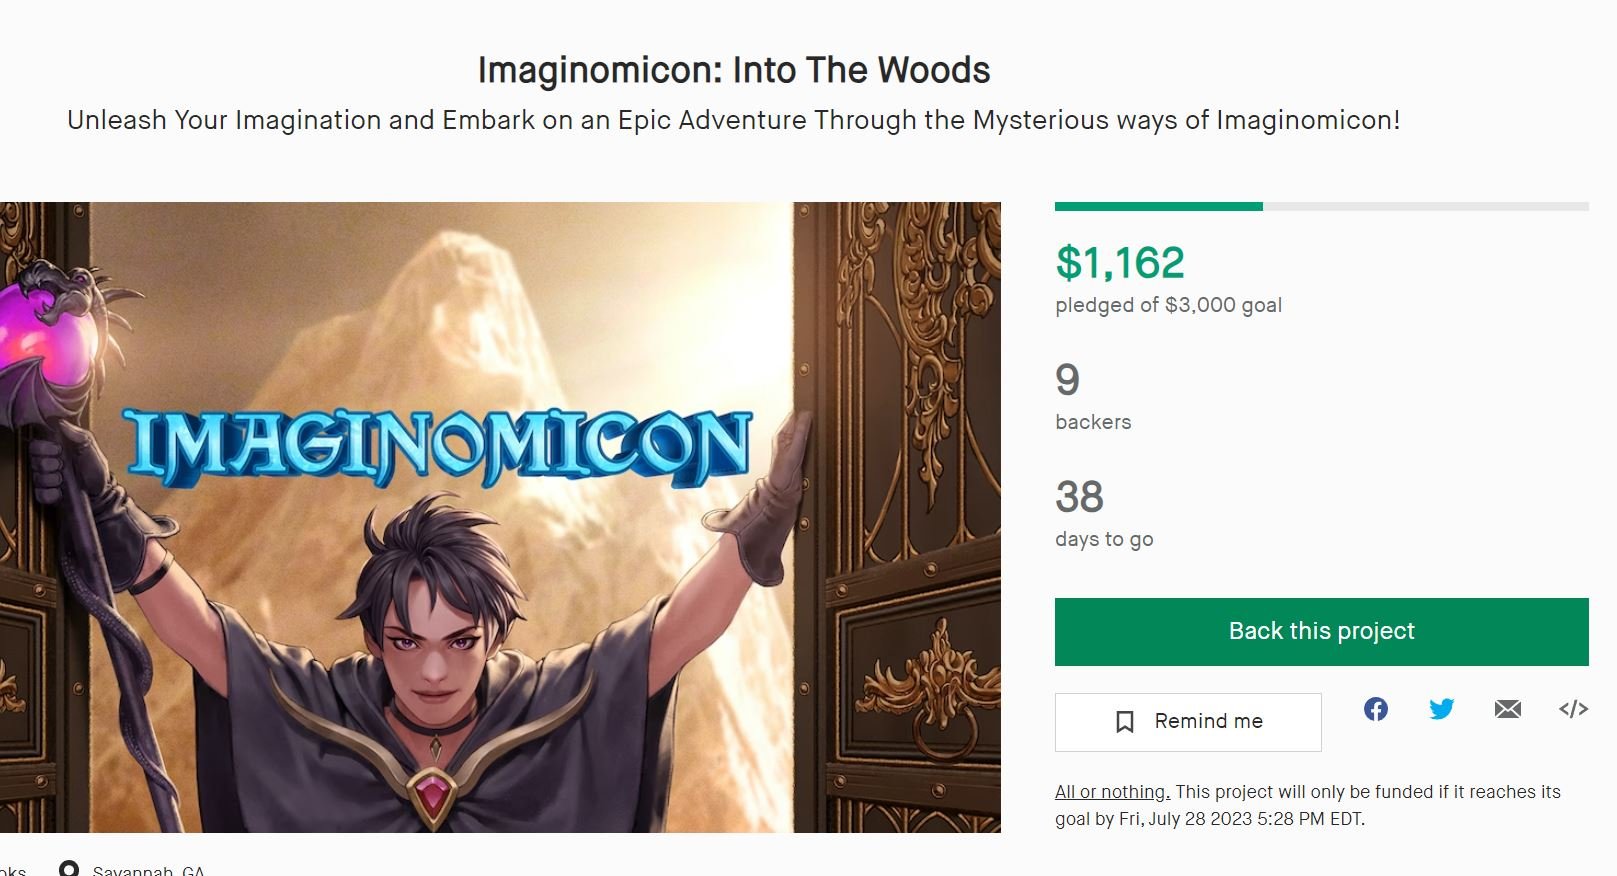Share the project via email icon
The height and width of the screenshot is (876, 1617).
[1508, 709]
